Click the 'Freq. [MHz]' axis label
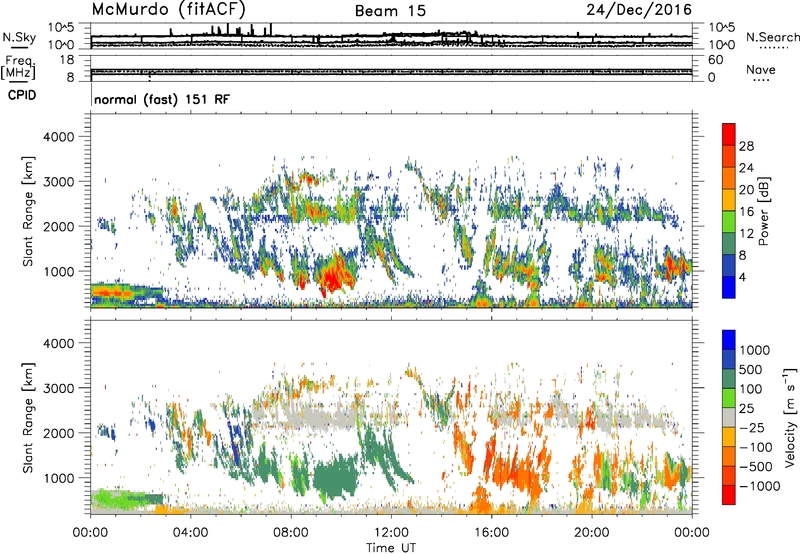Image resolution: width=800 pixels, height=554 pixels. tap(18, 67)
